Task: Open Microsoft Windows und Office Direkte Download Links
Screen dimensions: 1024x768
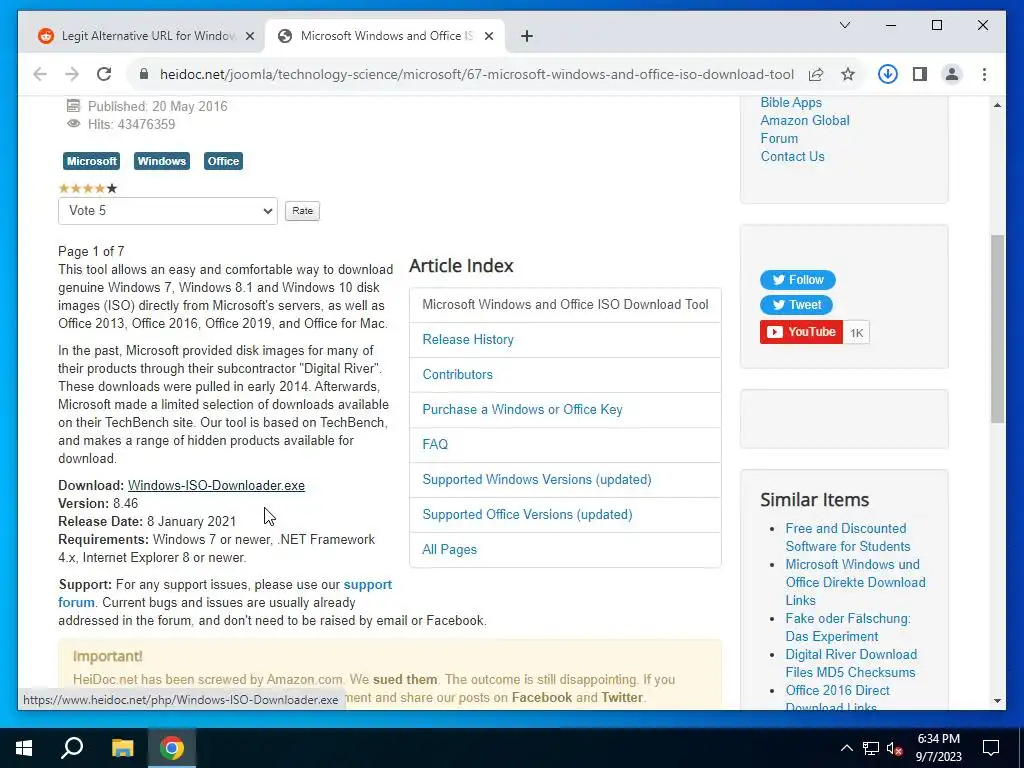Action: click(856, 583)
